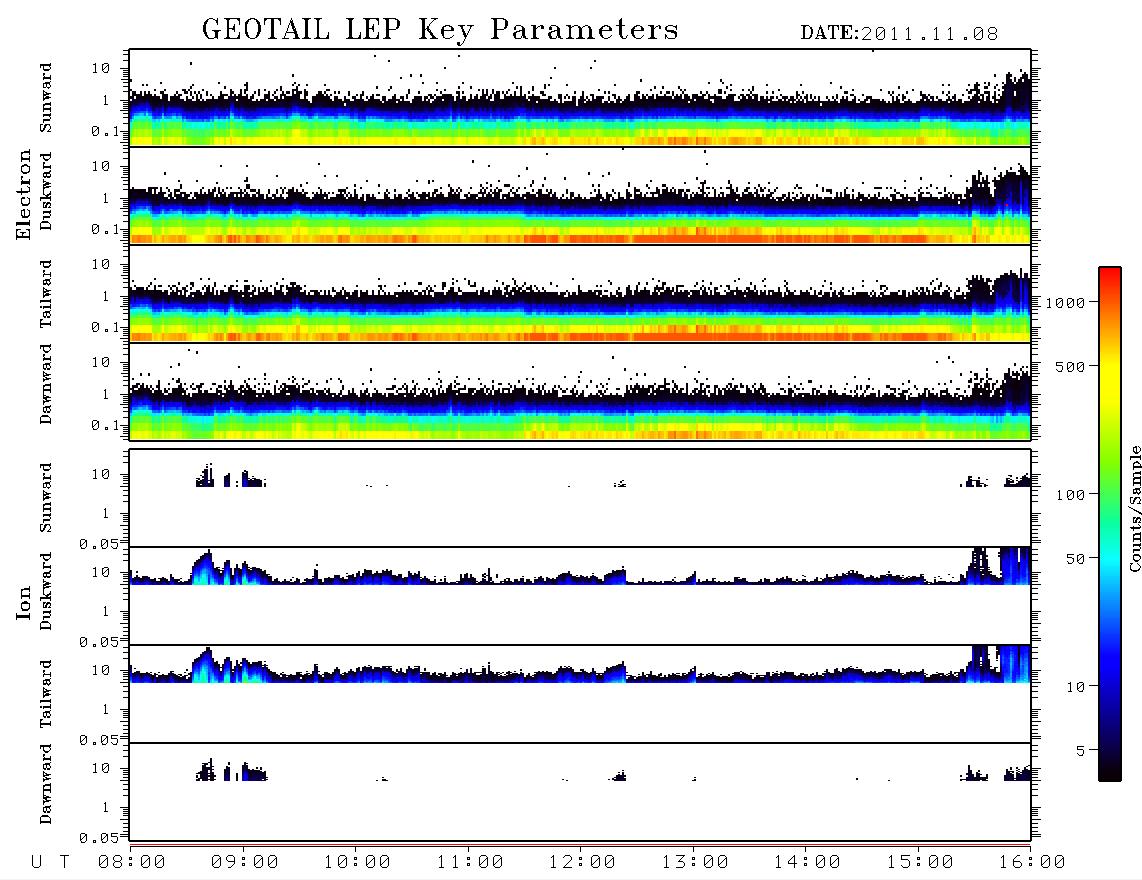The height and width of the screenshot is (880, 1142).
Task: Click the "11:00" time tick label
Action: (470, 862)
